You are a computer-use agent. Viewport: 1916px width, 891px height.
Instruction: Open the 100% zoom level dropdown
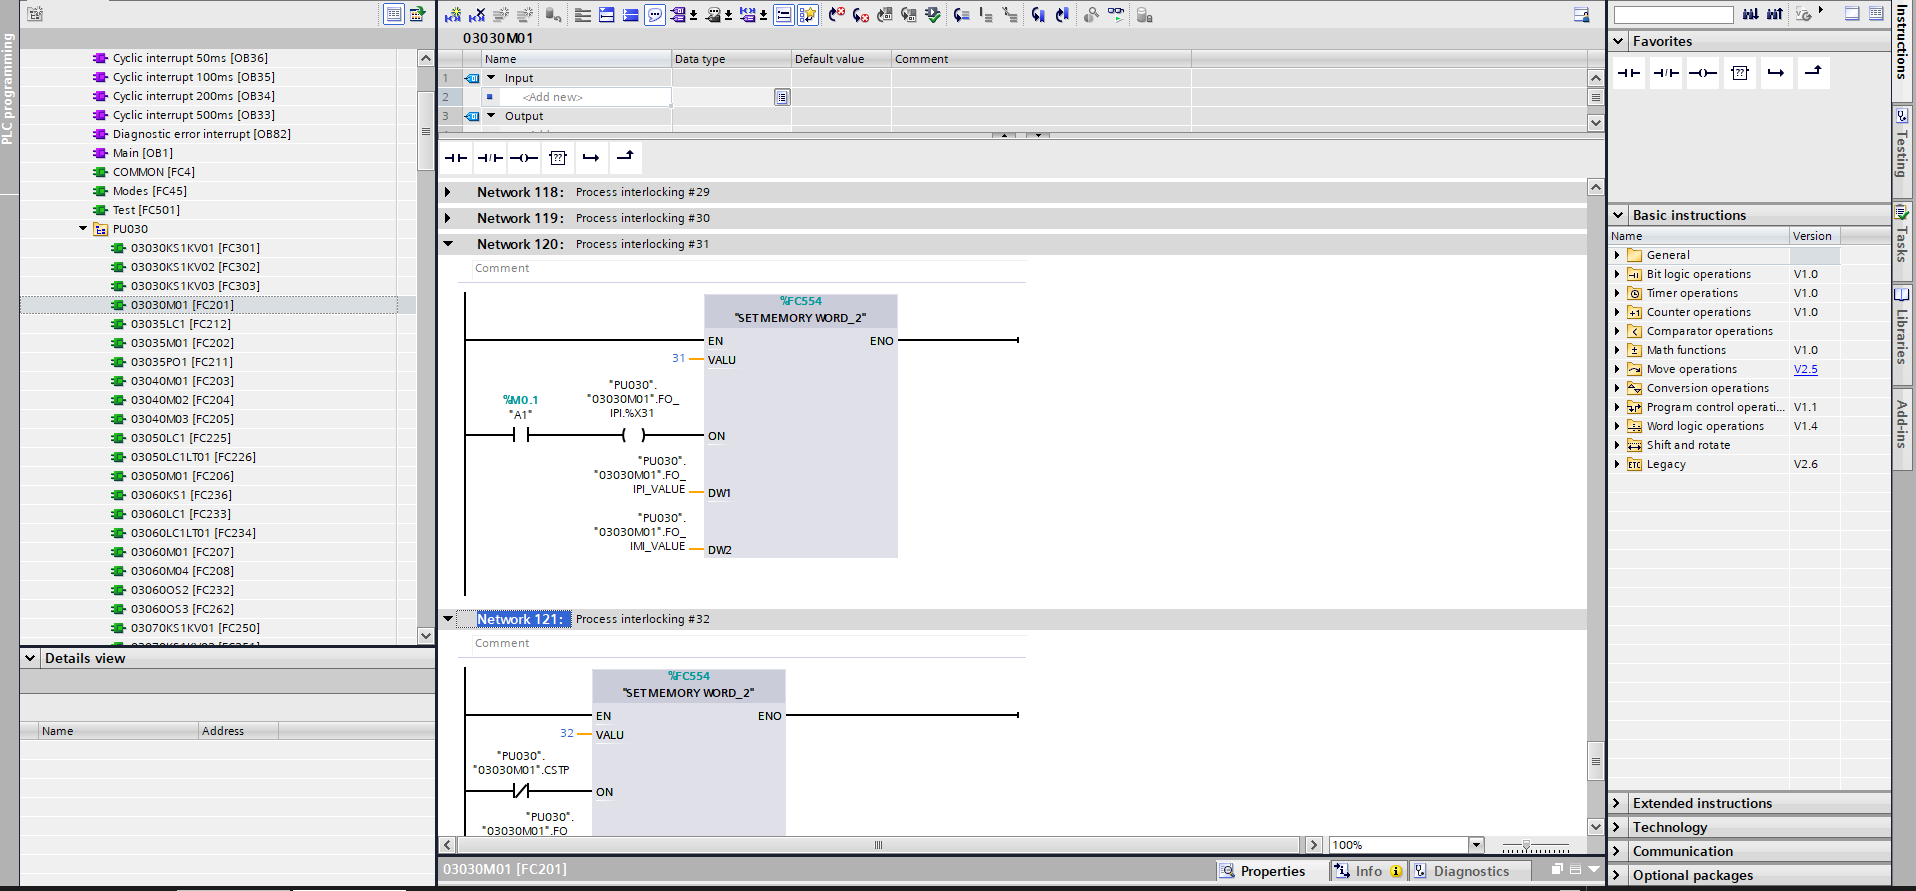1476,845
